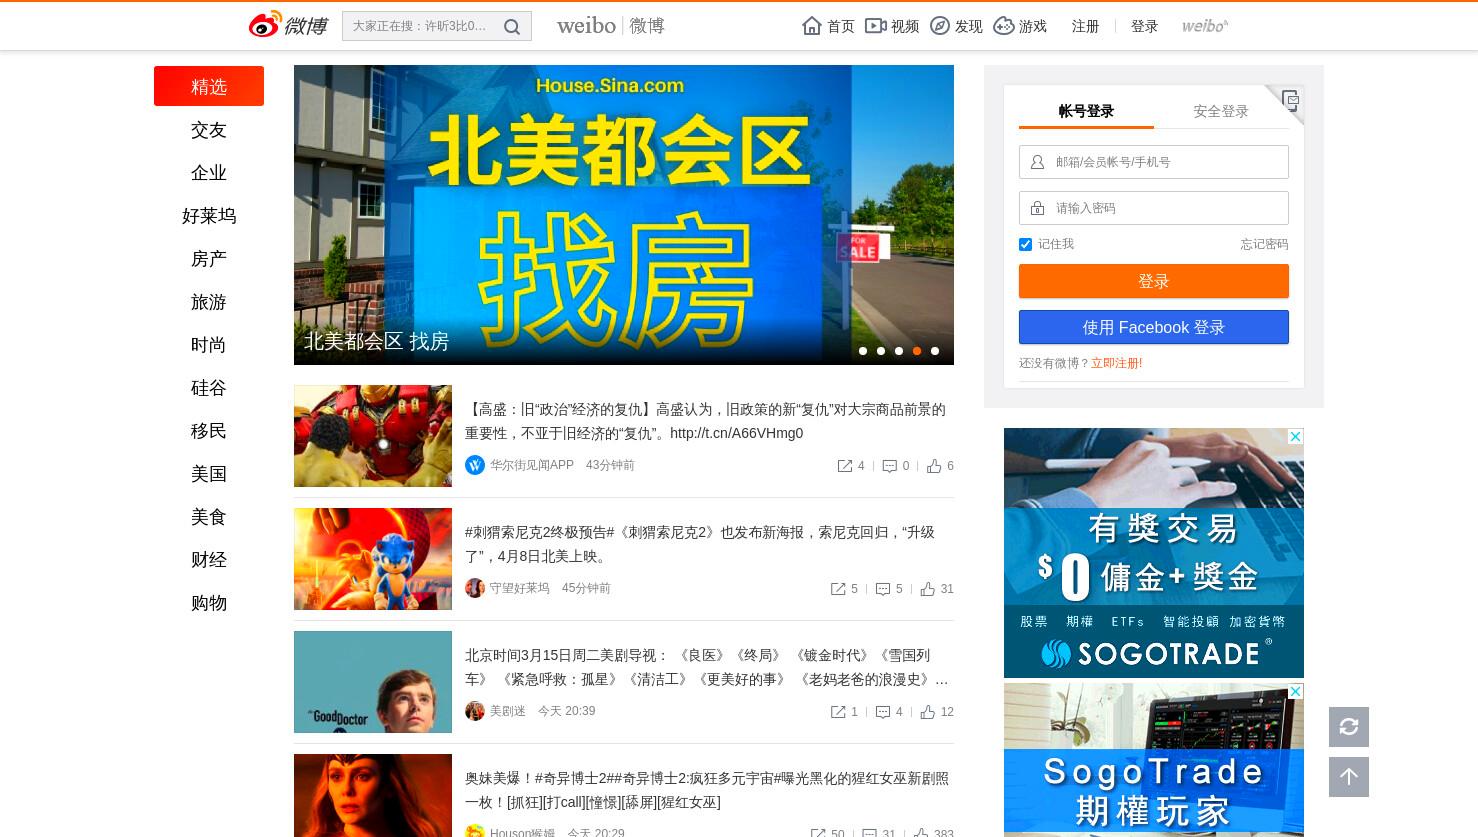Select 交友 category

pos(209,130)
